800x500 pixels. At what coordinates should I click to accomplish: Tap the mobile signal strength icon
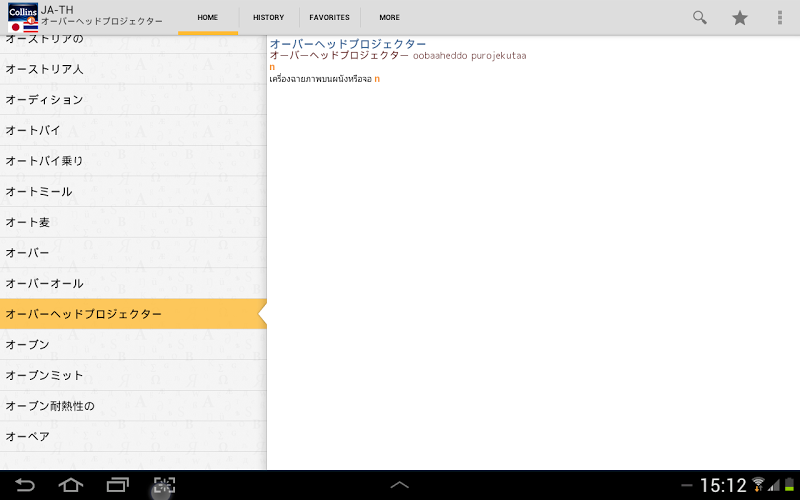click(x=774, y=485)
